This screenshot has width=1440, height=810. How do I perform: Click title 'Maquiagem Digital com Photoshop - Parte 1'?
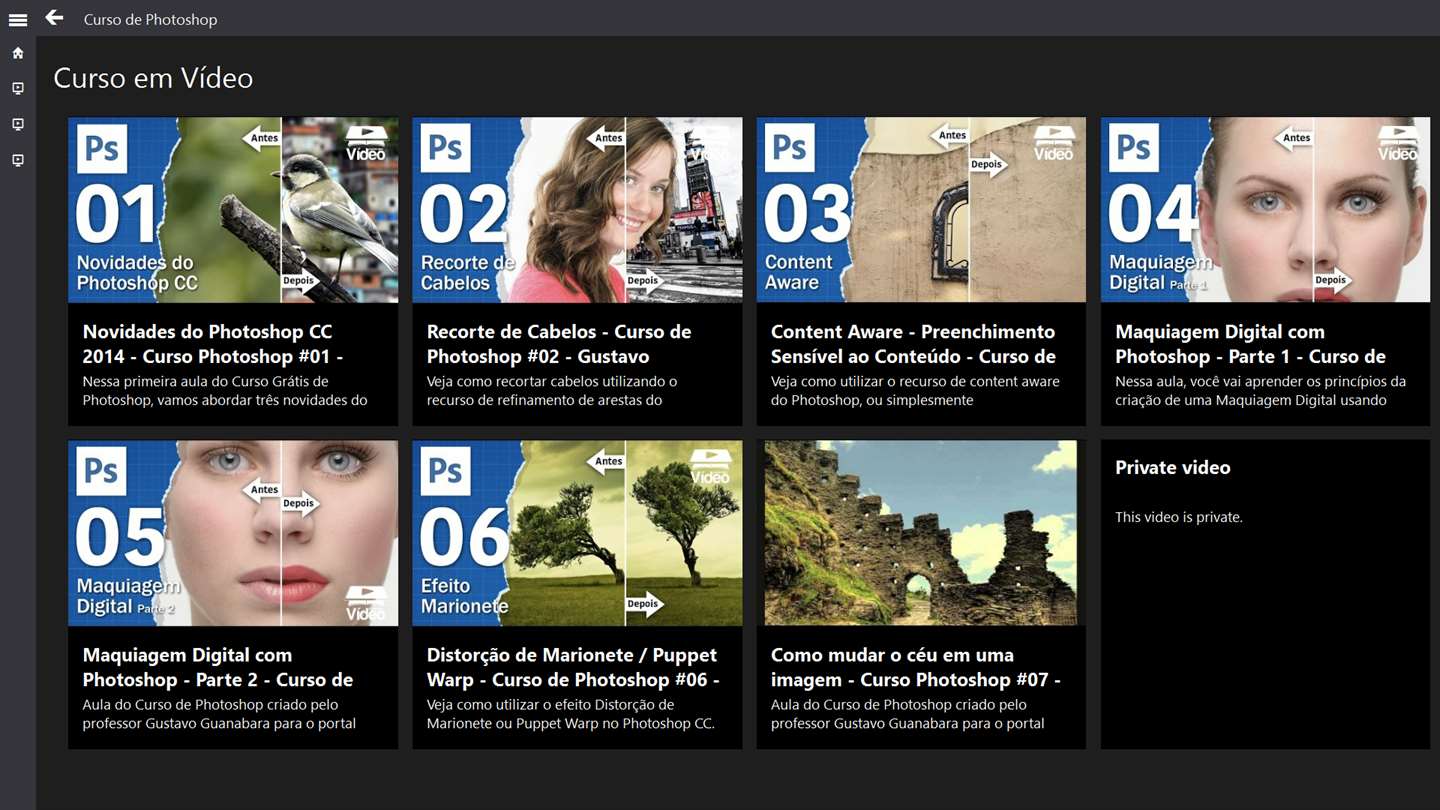(x=1250, y=344)
